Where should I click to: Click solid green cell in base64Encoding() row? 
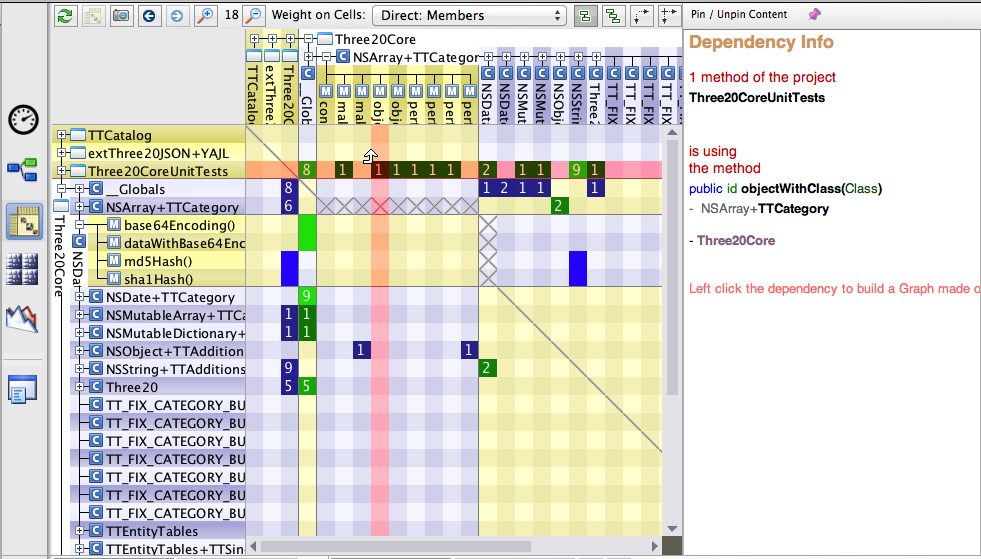point(307,225)
